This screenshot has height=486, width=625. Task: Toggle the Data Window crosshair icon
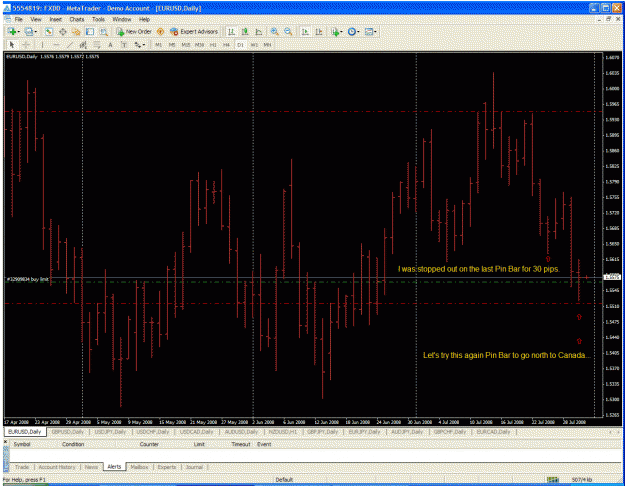[x=63, y=31]
